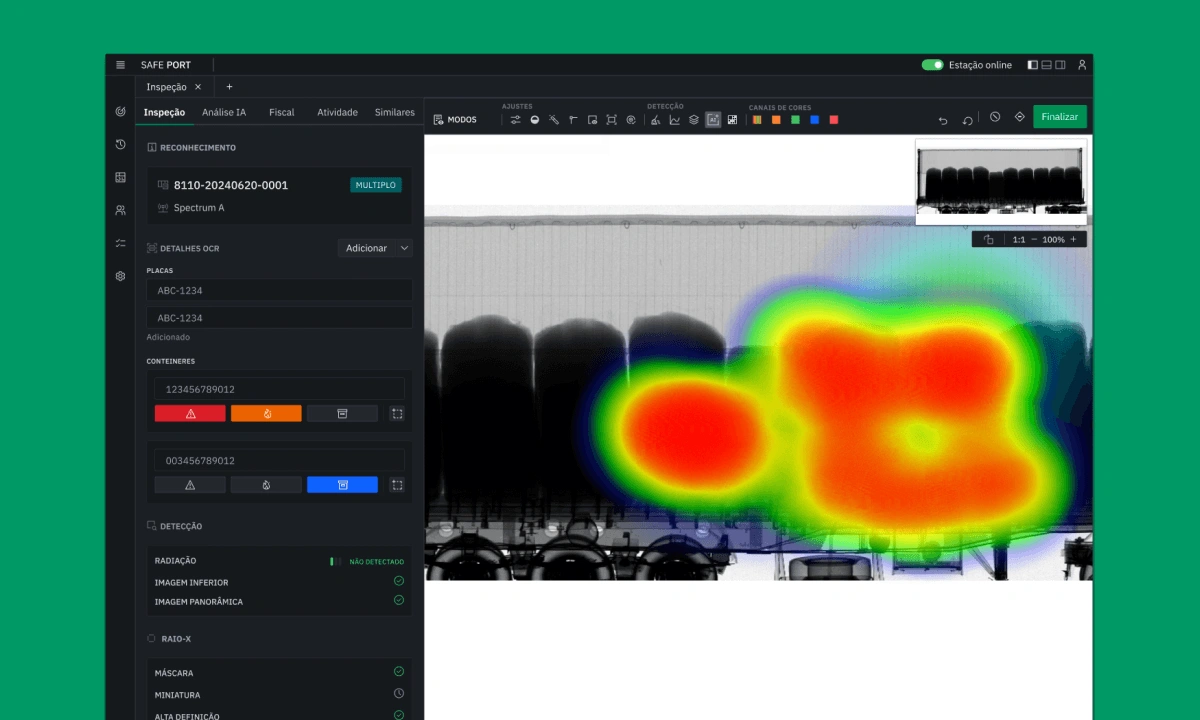Click the container 123456789012 number field

click(x=279, y=389)
